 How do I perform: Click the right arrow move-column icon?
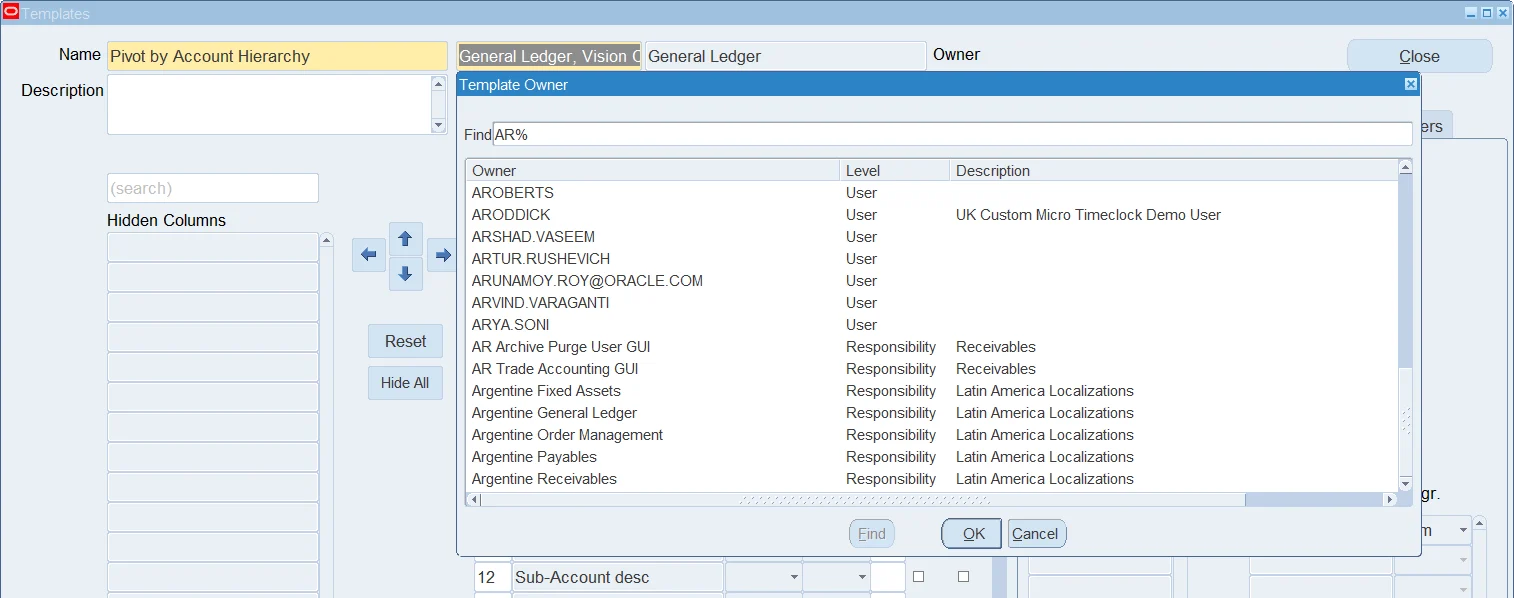pos(442,255)
